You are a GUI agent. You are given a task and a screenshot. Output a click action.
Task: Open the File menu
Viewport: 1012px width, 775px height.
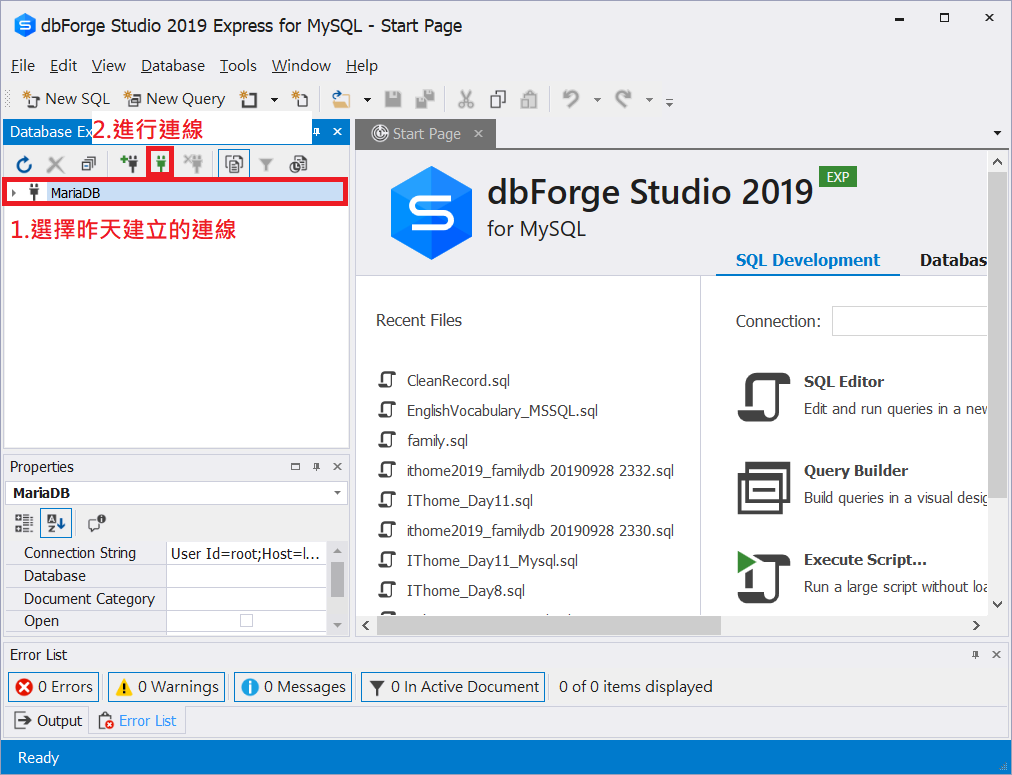pos(23,66)
